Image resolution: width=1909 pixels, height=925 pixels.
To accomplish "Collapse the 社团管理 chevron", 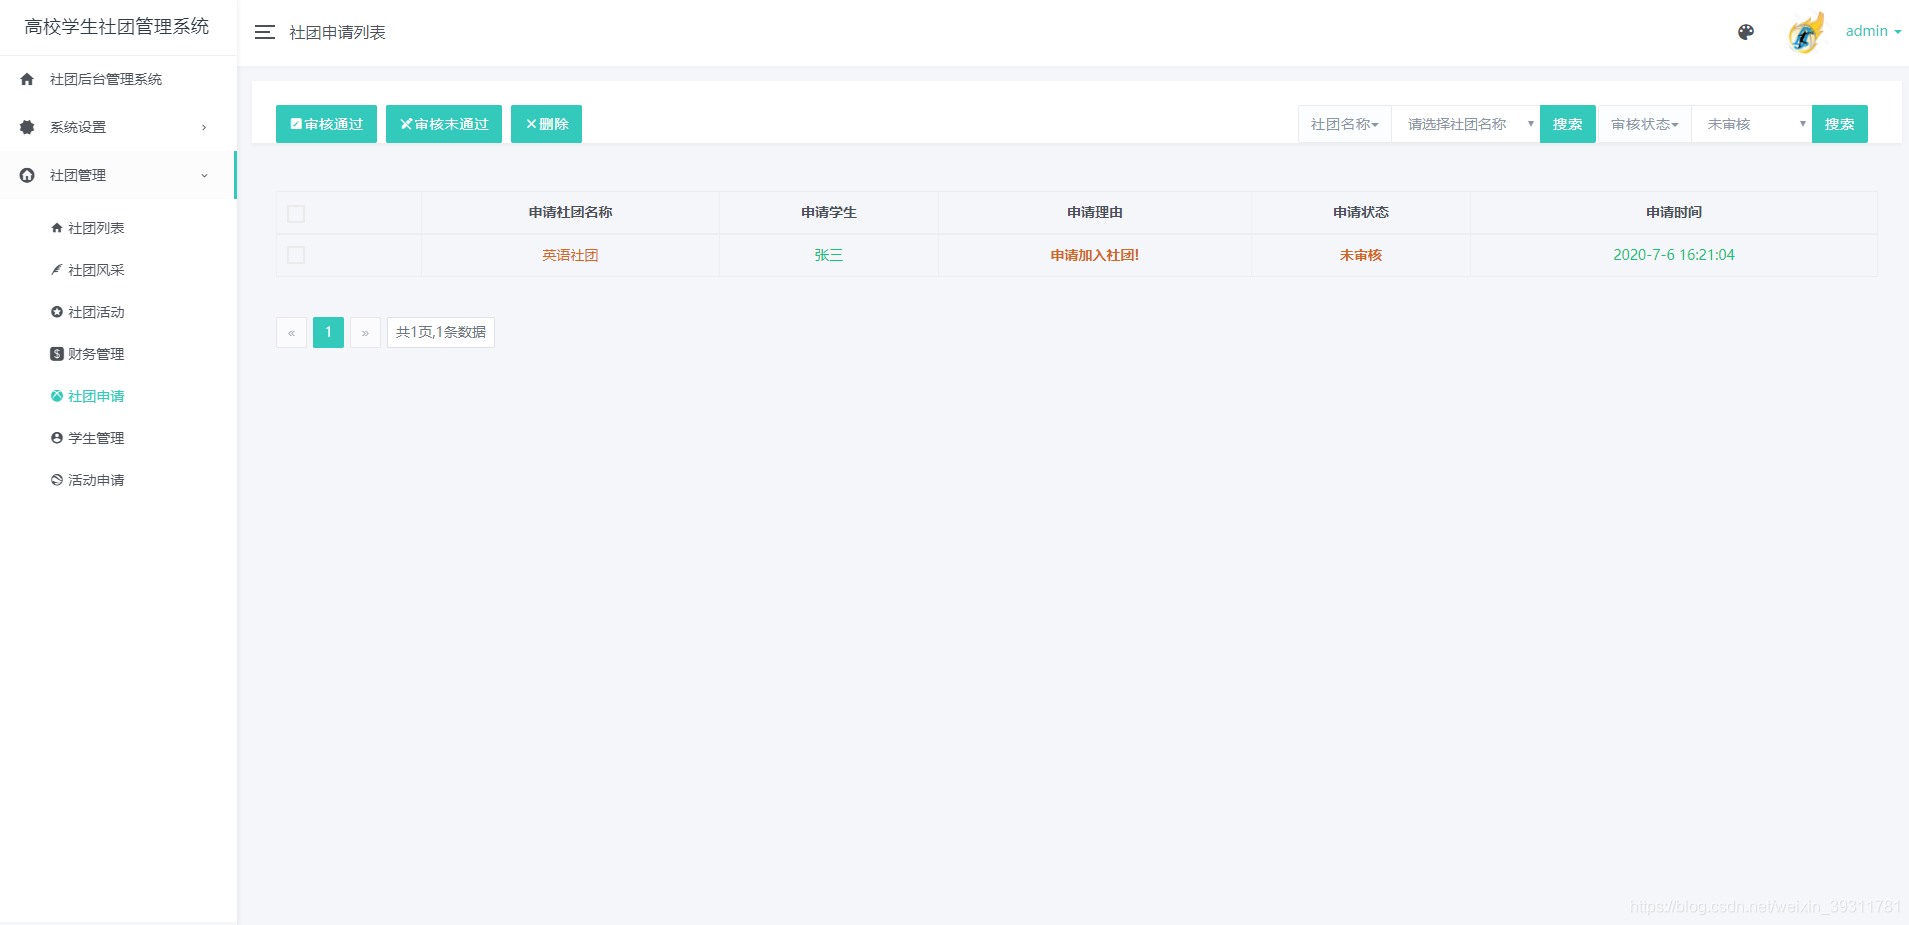I will [204, 175].
